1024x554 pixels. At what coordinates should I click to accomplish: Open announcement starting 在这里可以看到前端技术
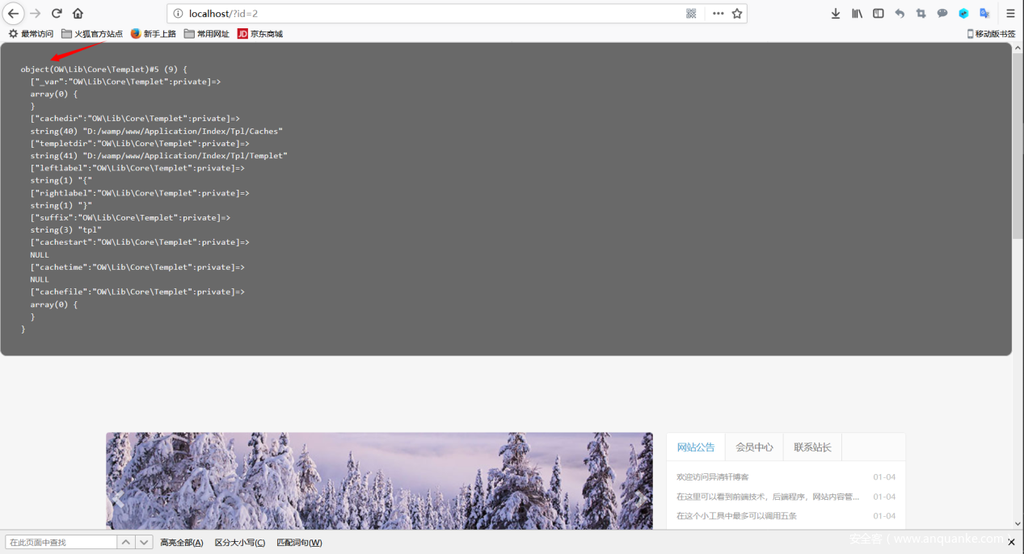[768, 497]
